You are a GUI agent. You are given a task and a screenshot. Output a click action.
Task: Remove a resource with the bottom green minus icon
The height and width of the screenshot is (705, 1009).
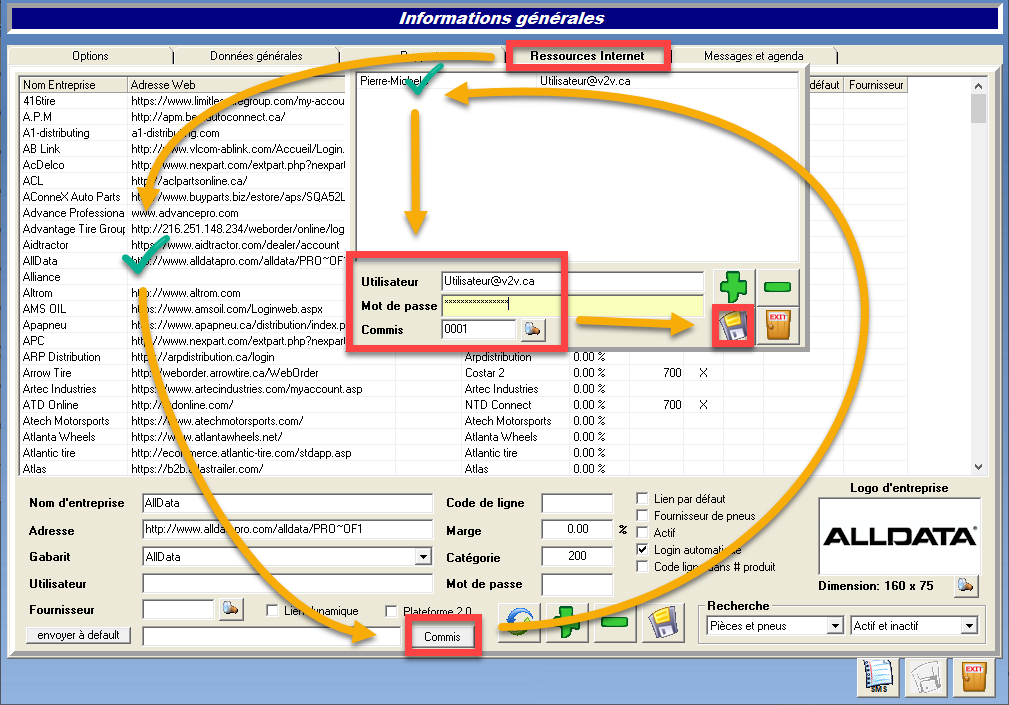615,623
